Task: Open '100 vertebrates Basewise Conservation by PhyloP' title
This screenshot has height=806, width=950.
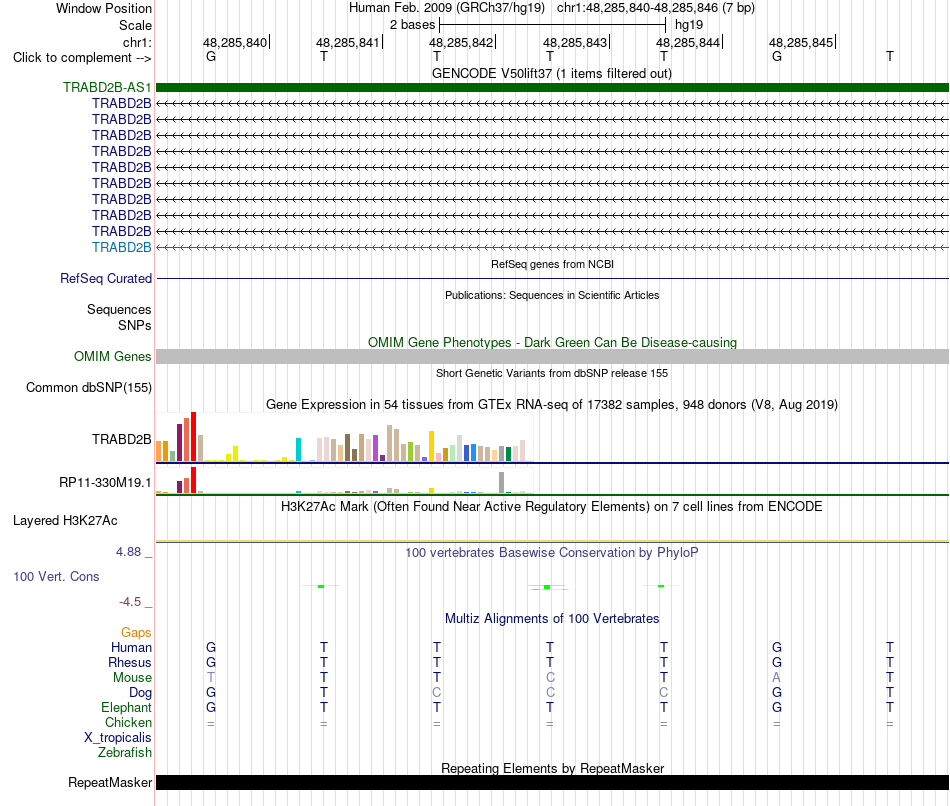Action: pyautogui.click(x=552, y=553)
